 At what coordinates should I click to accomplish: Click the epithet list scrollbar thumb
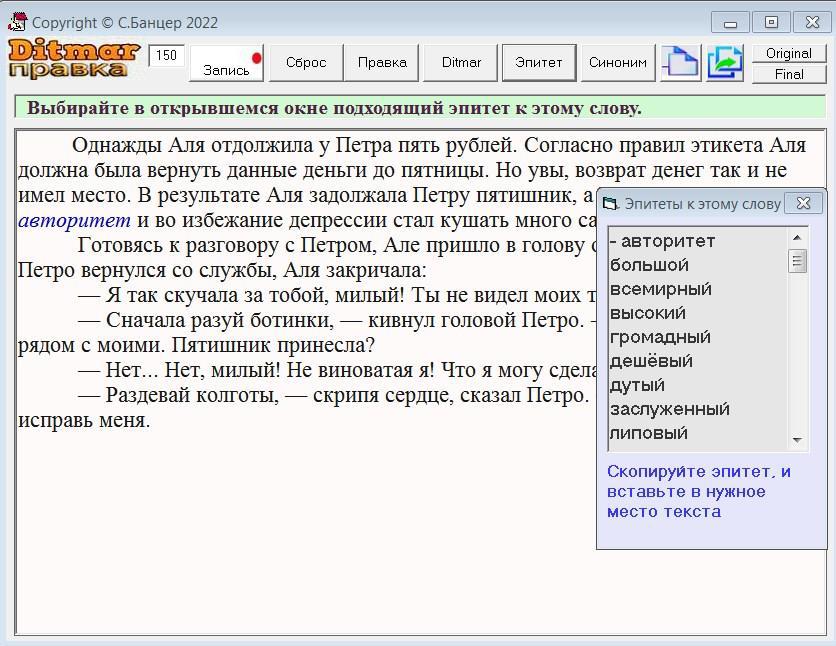[x=797, y=262]
